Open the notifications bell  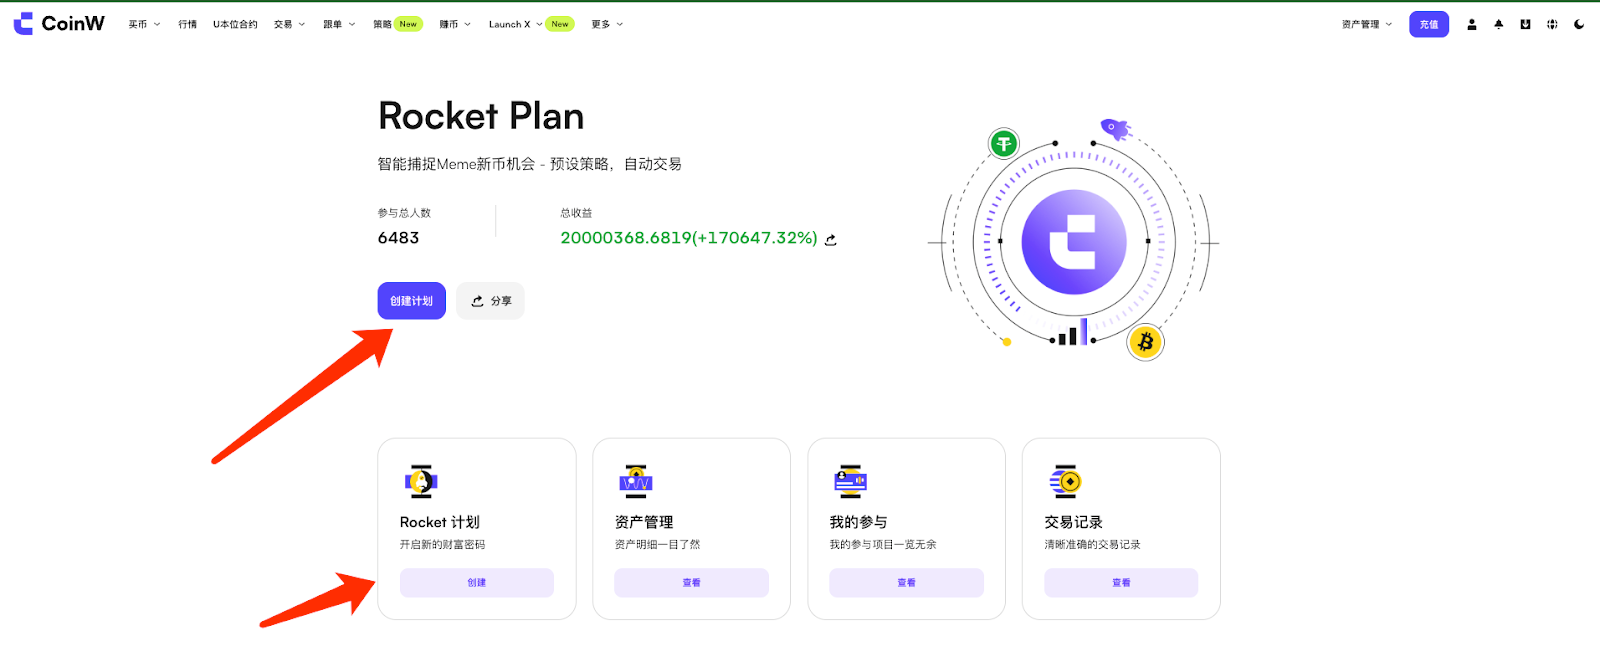click(1498, 25)
